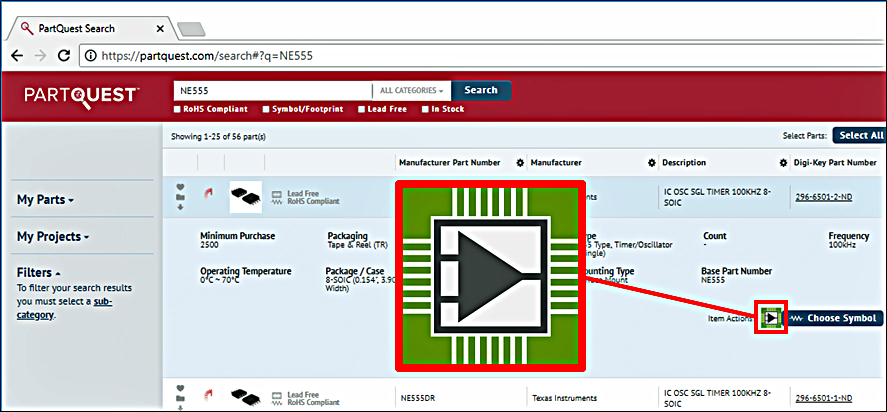Click the Texas Instruments manufacturer cell

[x=564, y=398]
